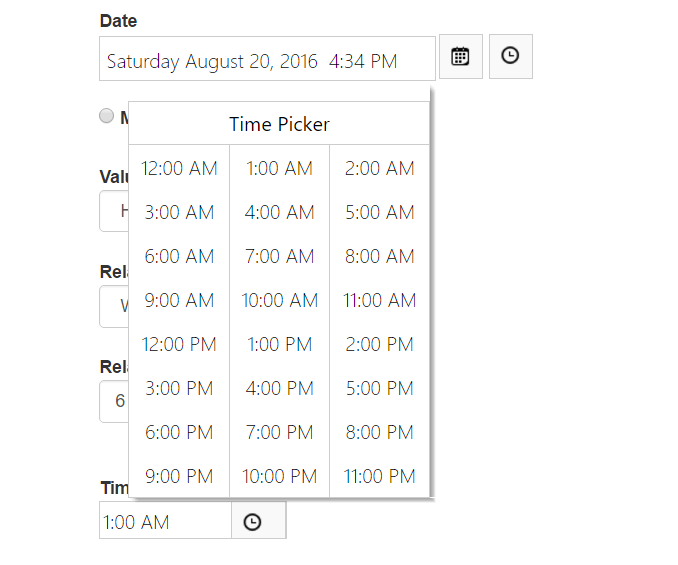Open the calendar date picker icon
This screenshot has height=565, width=678.
tap(460, 57)
